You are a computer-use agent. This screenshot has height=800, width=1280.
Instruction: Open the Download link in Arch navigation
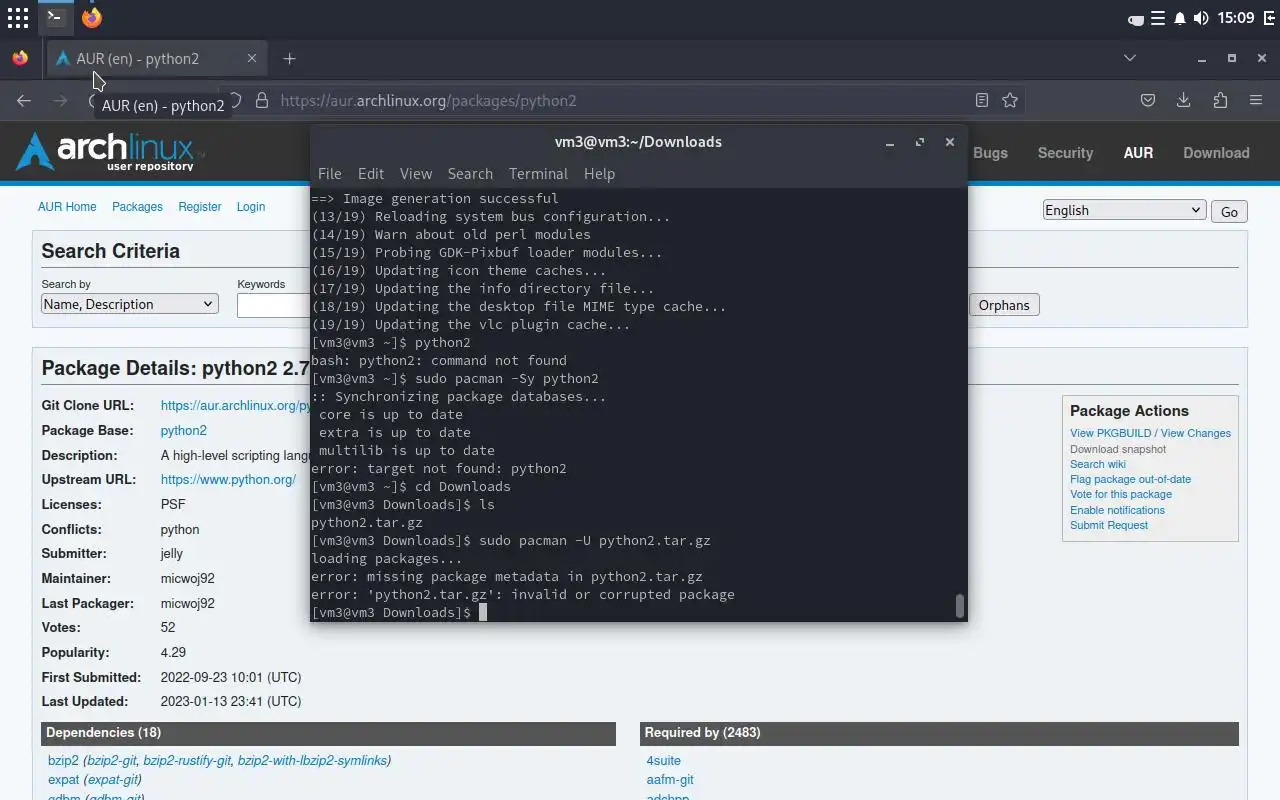1216,153
